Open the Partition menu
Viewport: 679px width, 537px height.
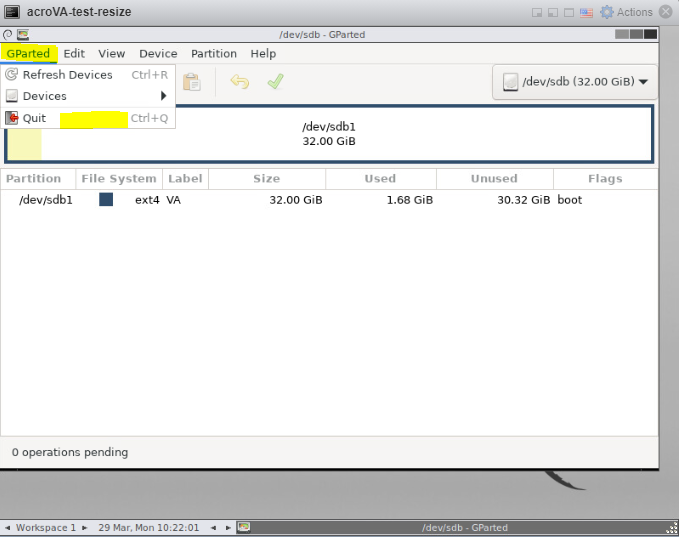point(214,54)
